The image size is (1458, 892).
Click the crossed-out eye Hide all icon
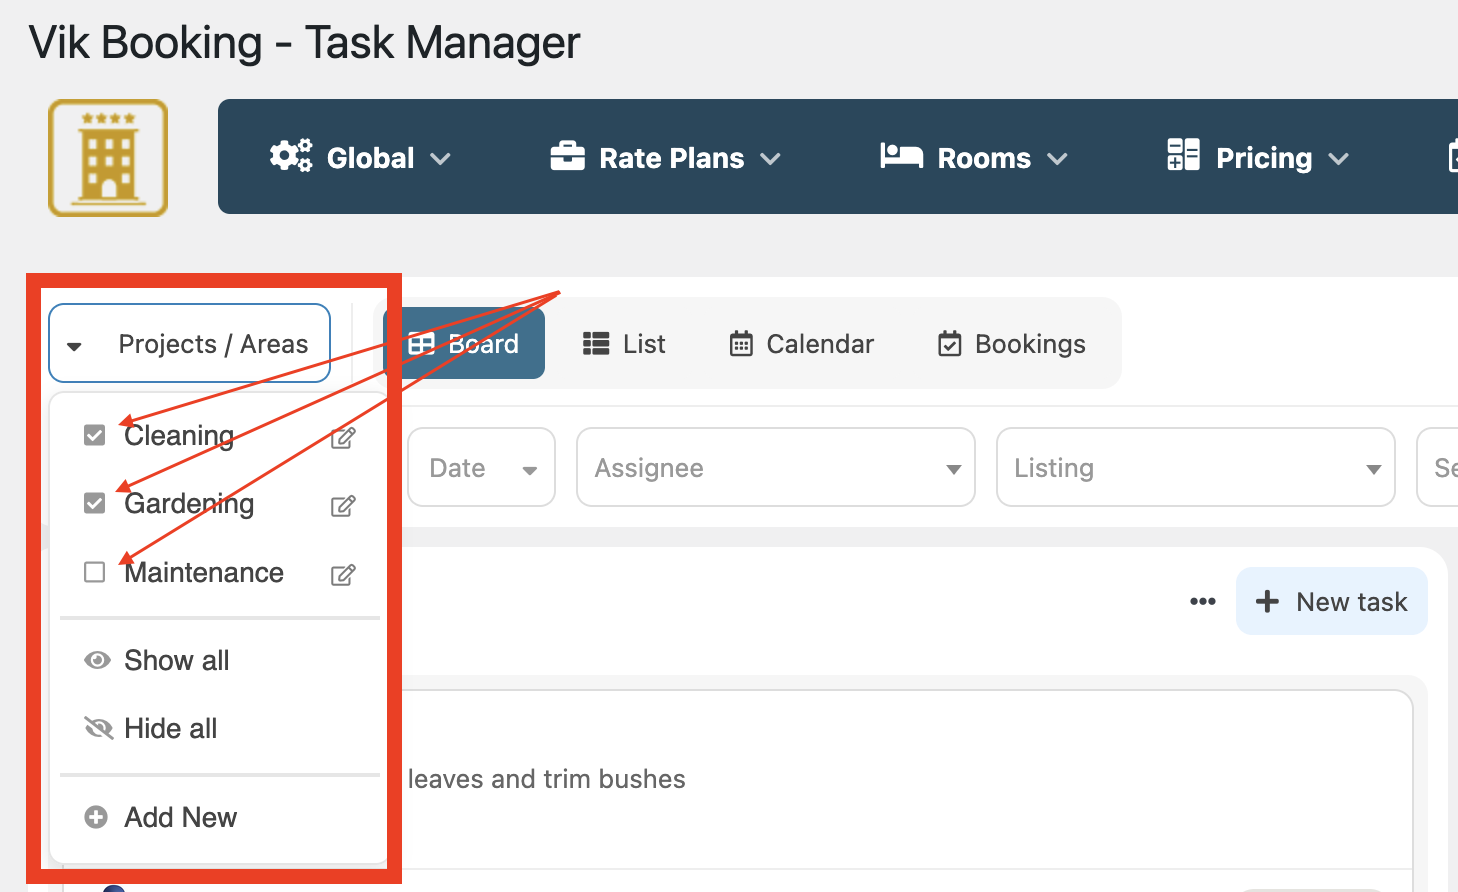click(98, 728)
